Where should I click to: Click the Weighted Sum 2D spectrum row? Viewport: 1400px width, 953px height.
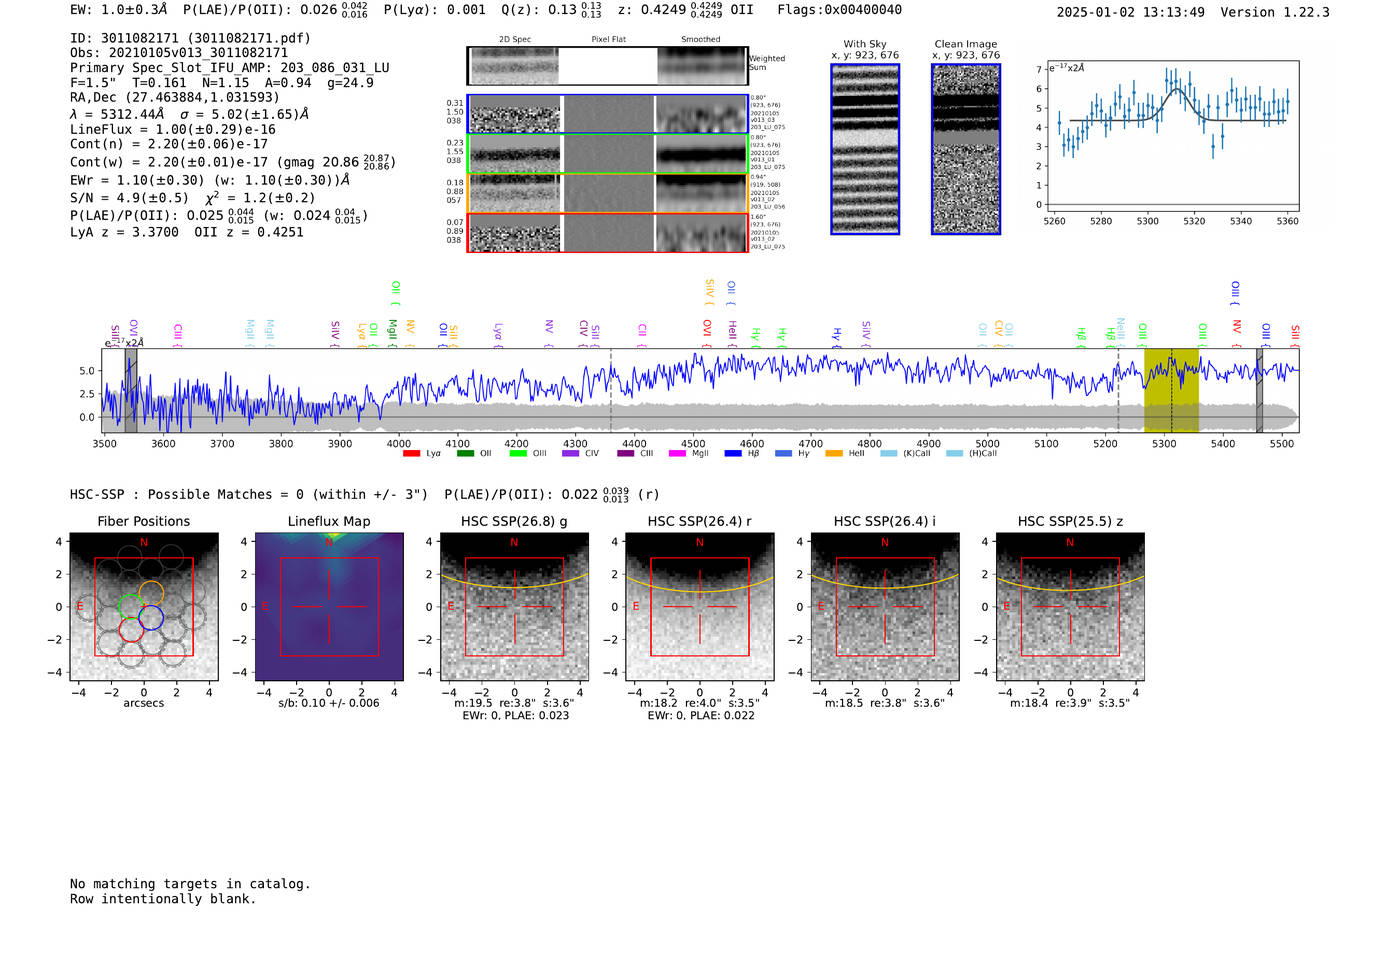tap(607, 66)
